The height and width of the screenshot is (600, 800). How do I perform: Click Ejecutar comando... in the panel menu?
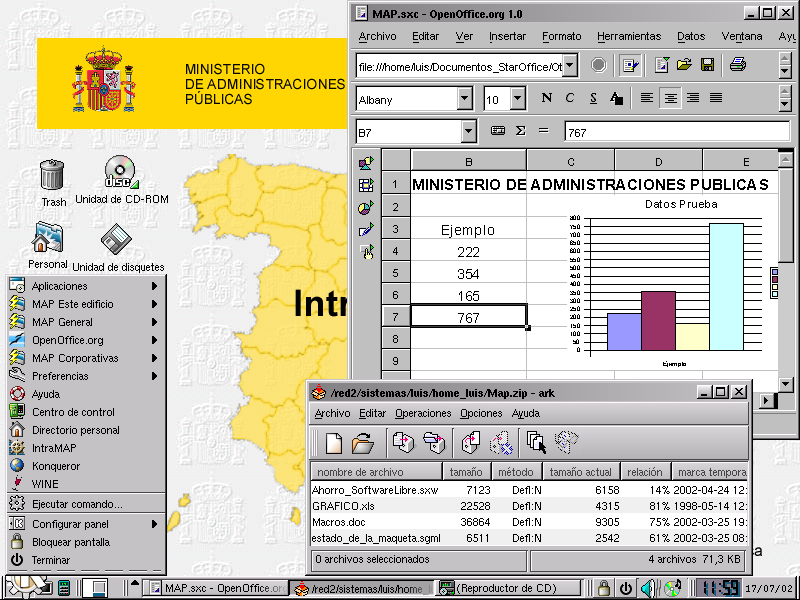pos(76,504)
